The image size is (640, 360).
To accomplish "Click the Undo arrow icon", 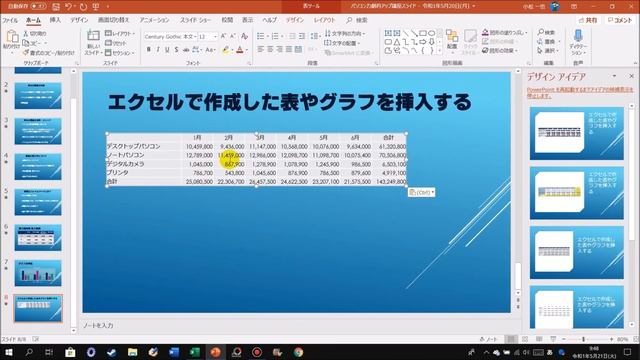I will pos(69,7).
